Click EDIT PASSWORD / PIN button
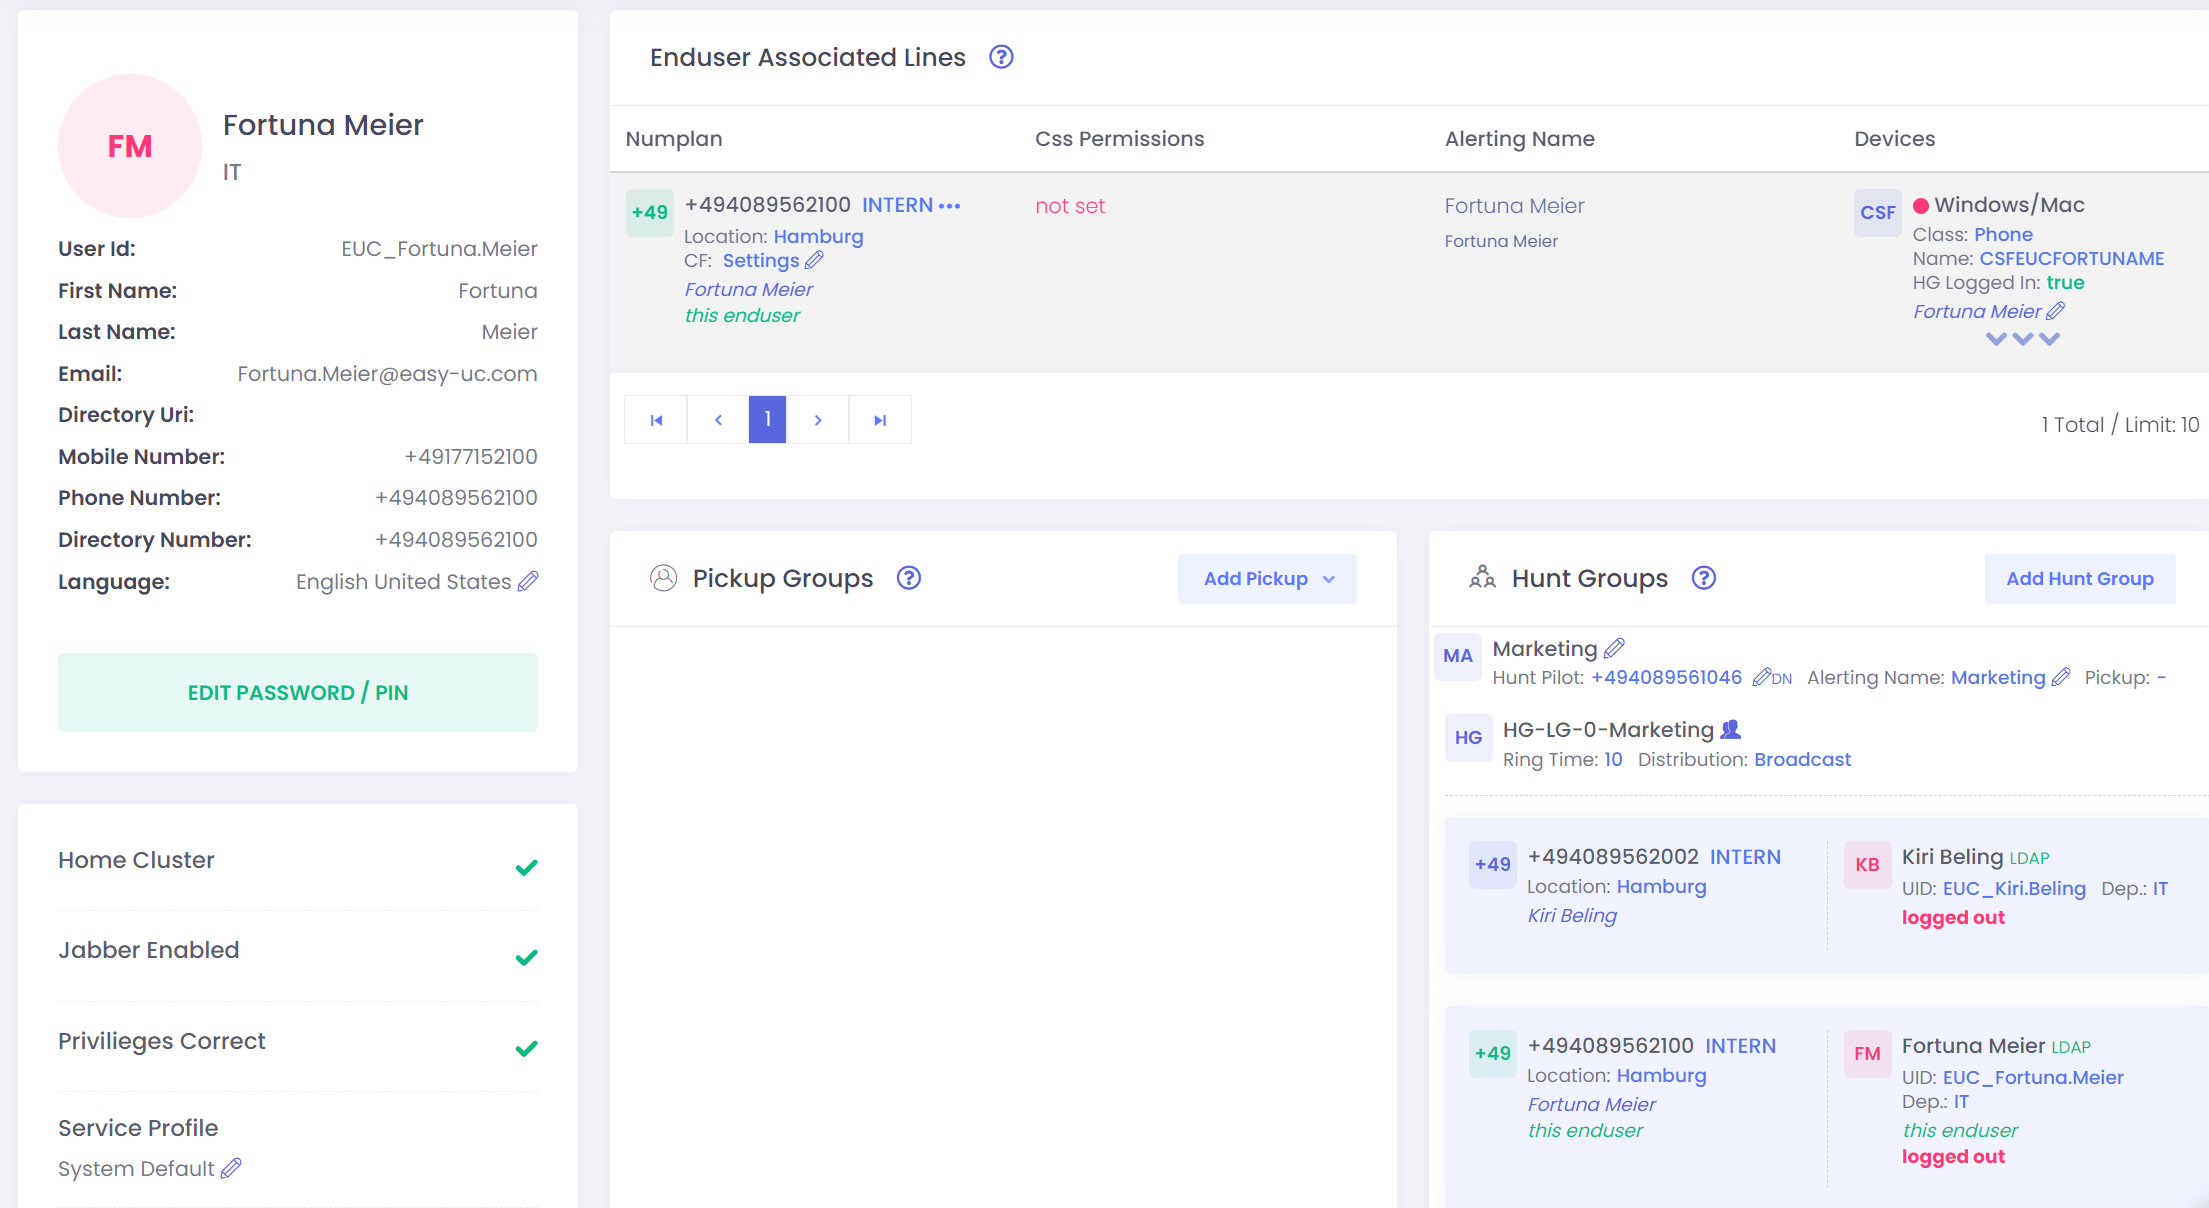 click(x=298, y=692)
